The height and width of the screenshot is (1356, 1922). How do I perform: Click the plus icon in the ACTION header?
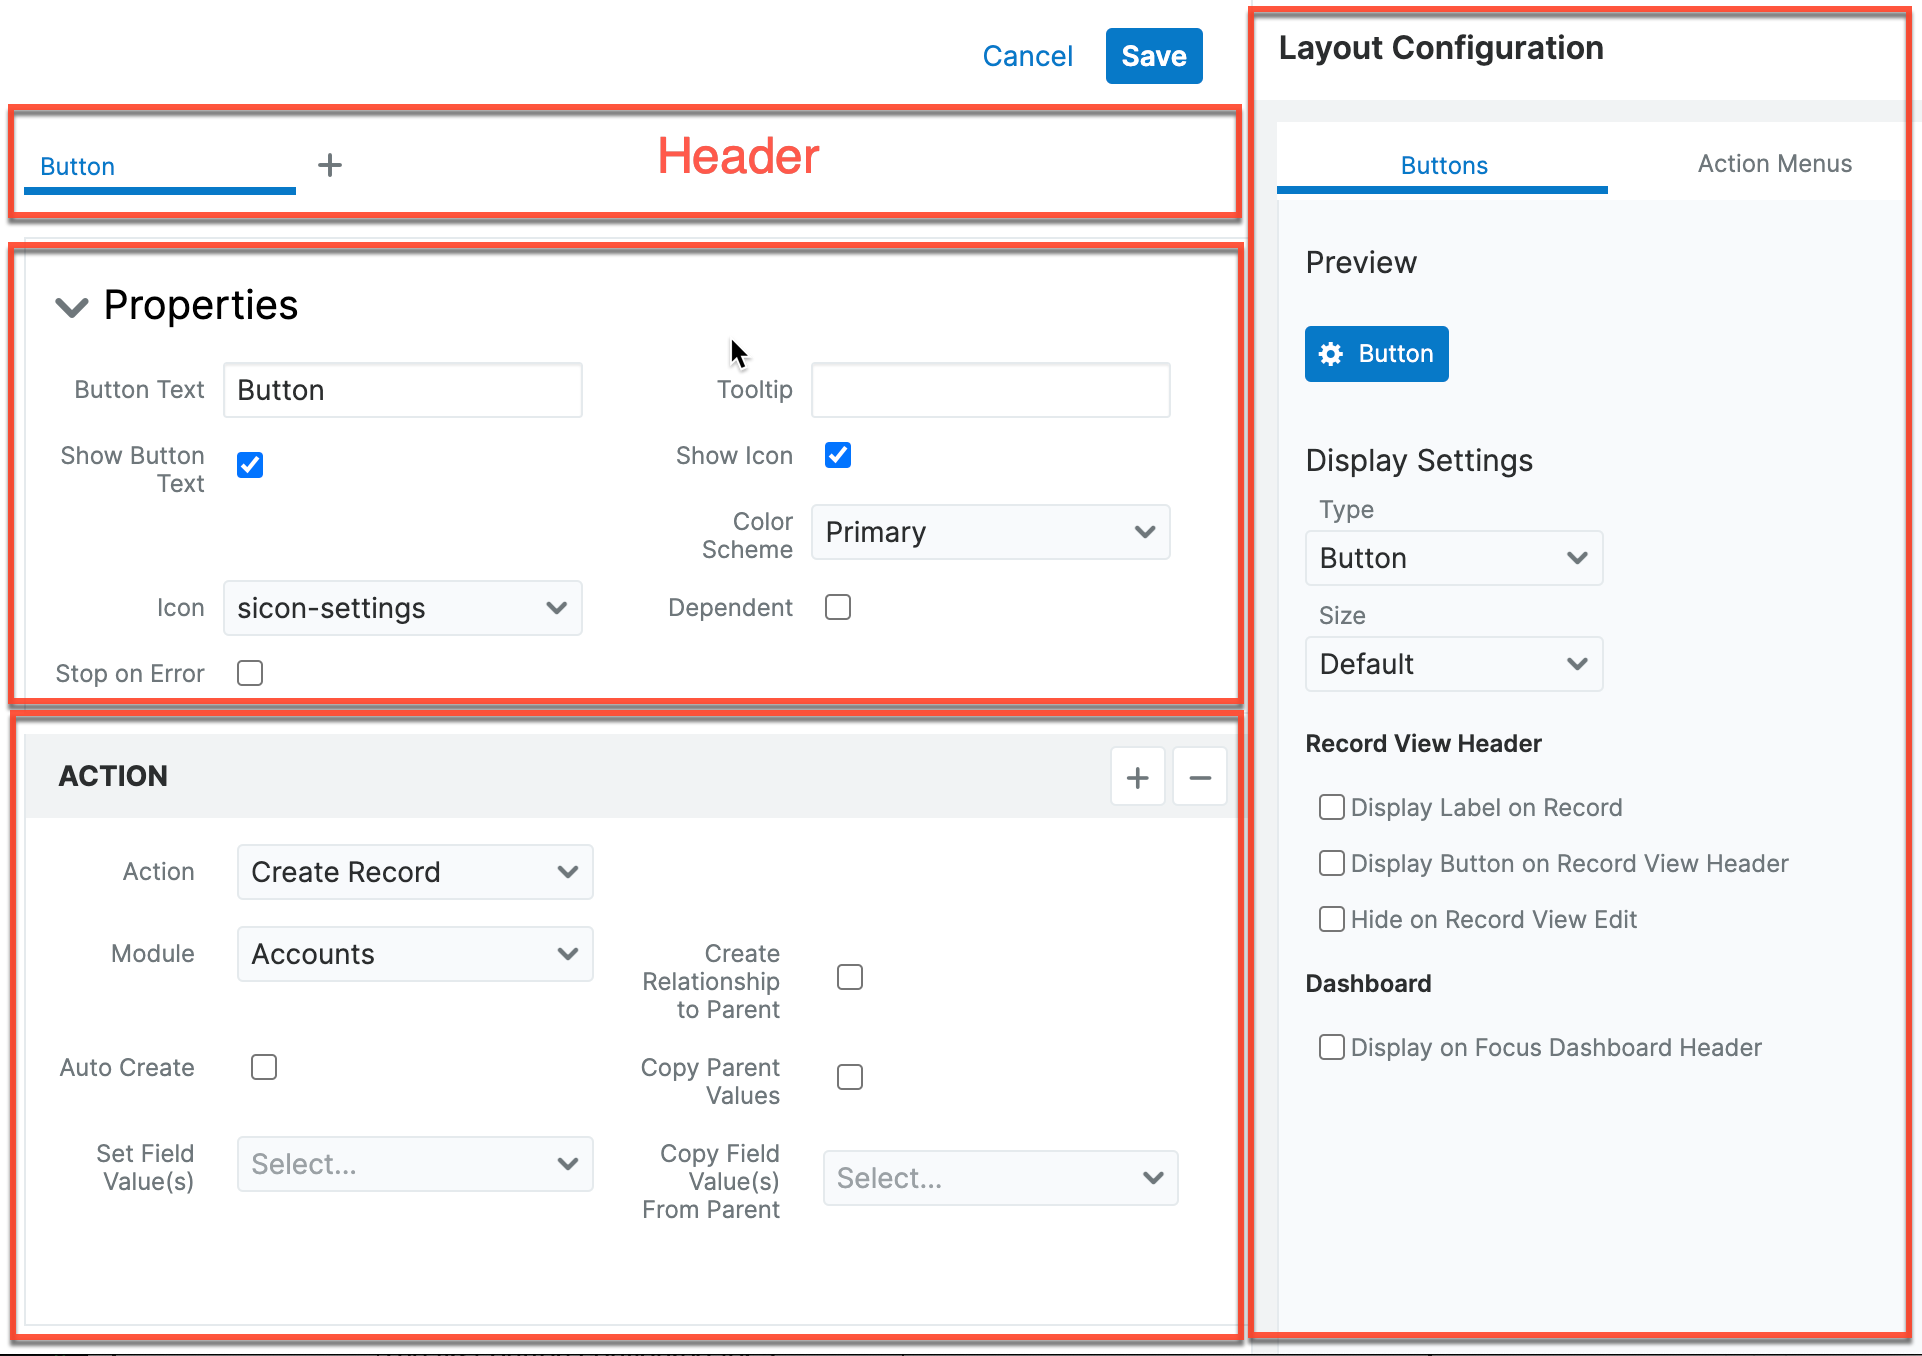coord(1137,777)
